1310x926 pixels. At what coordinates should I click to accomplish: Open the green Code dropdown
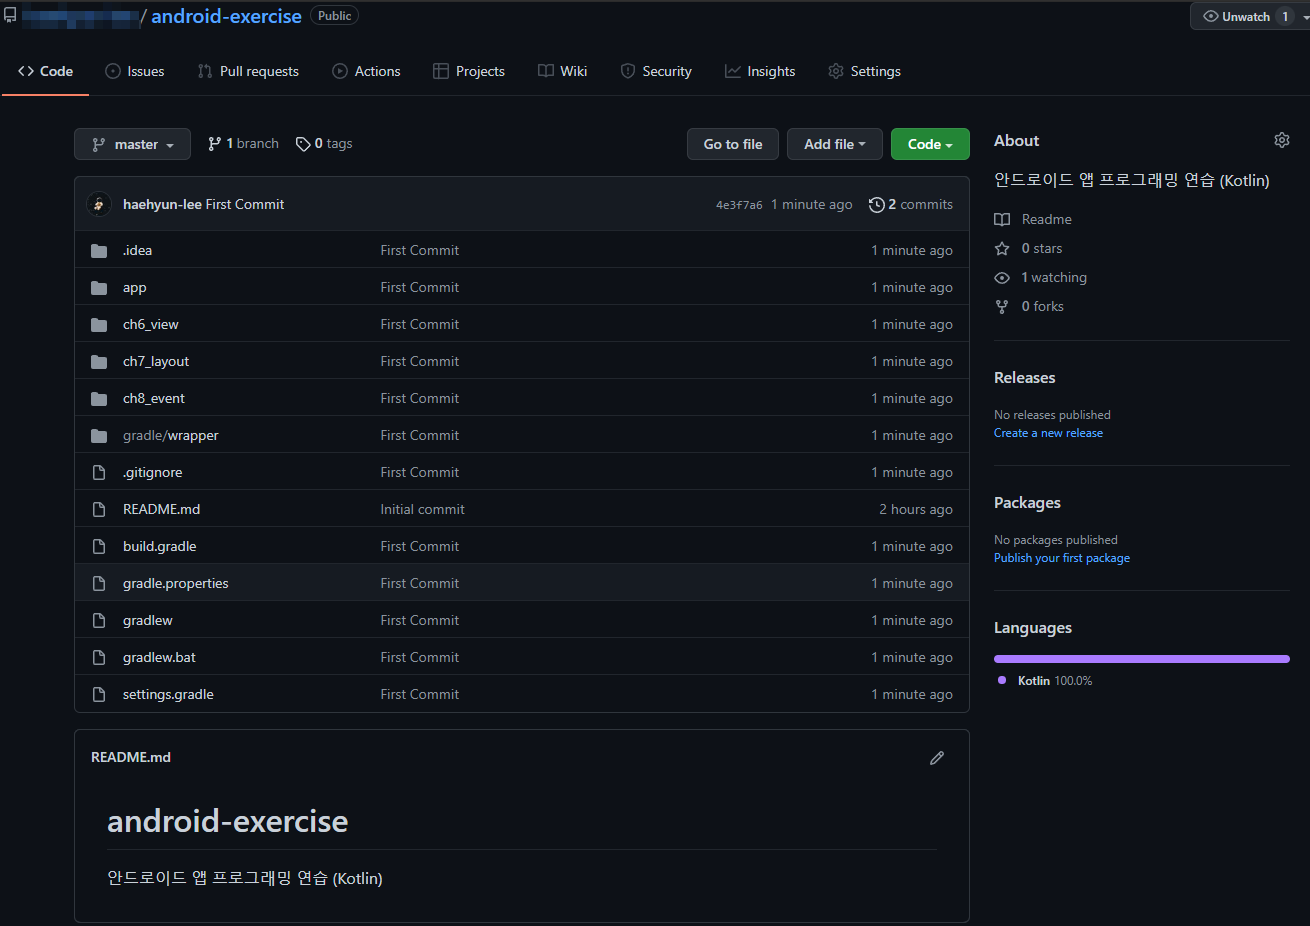[930, 144]
